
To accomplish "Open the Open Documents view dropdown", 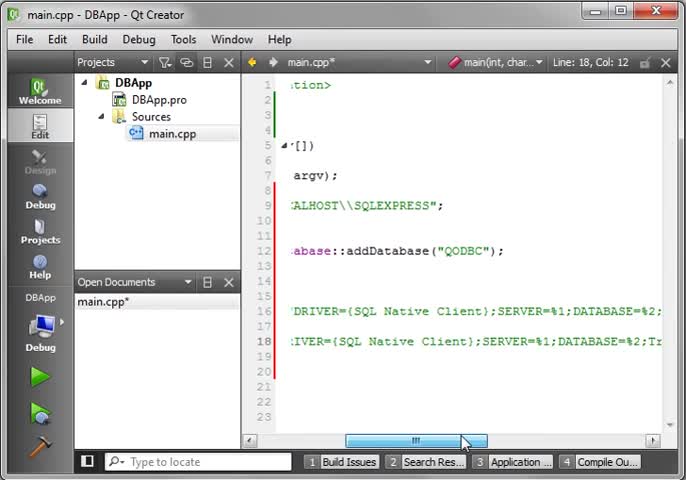I will point(135,282).
